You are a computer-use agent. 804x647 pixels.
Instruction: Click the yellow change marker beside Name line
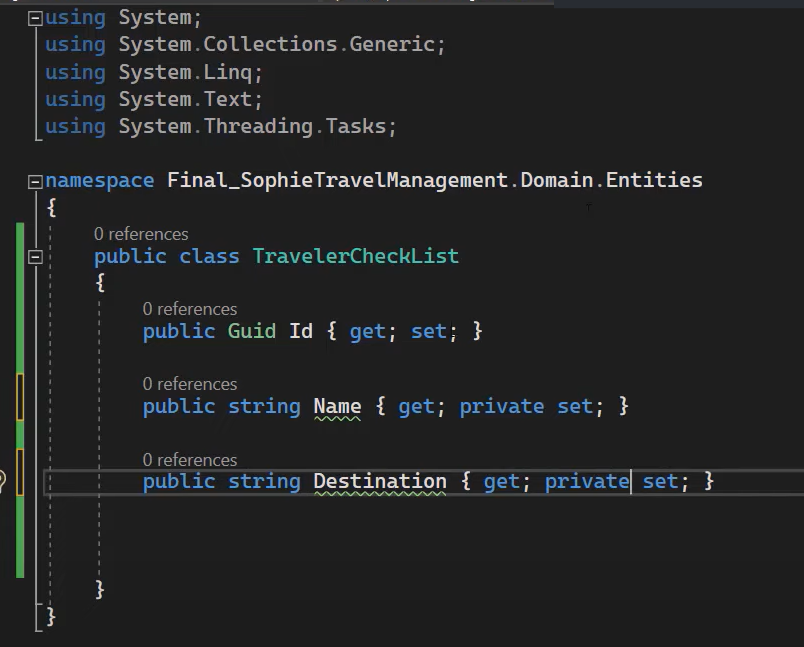click(x=20, y=397)
